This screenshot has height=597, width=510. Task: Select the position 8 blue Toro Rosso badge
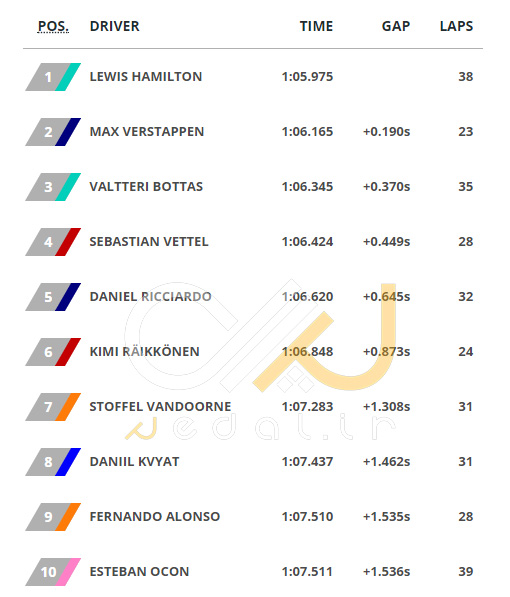pos(53,462)
